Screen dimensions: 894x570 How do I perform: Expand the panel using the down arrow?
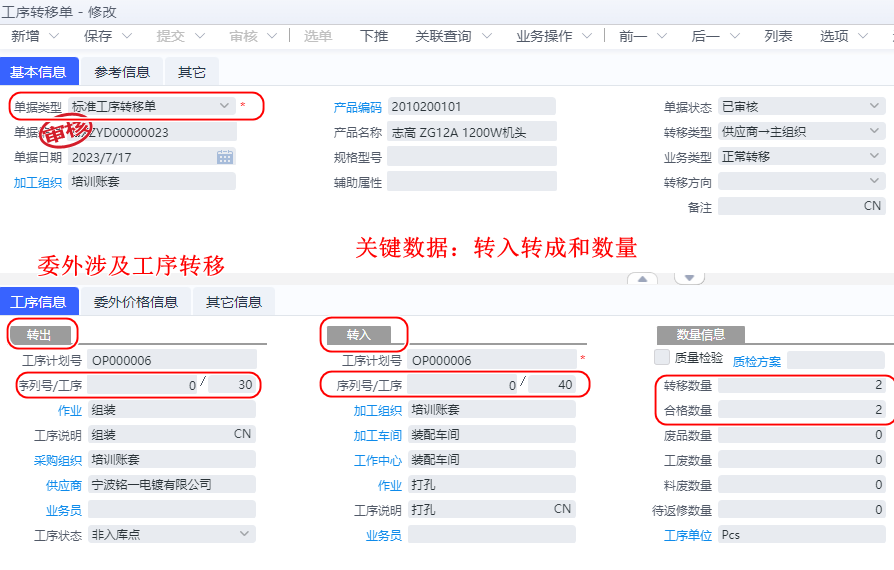(690, 277)
